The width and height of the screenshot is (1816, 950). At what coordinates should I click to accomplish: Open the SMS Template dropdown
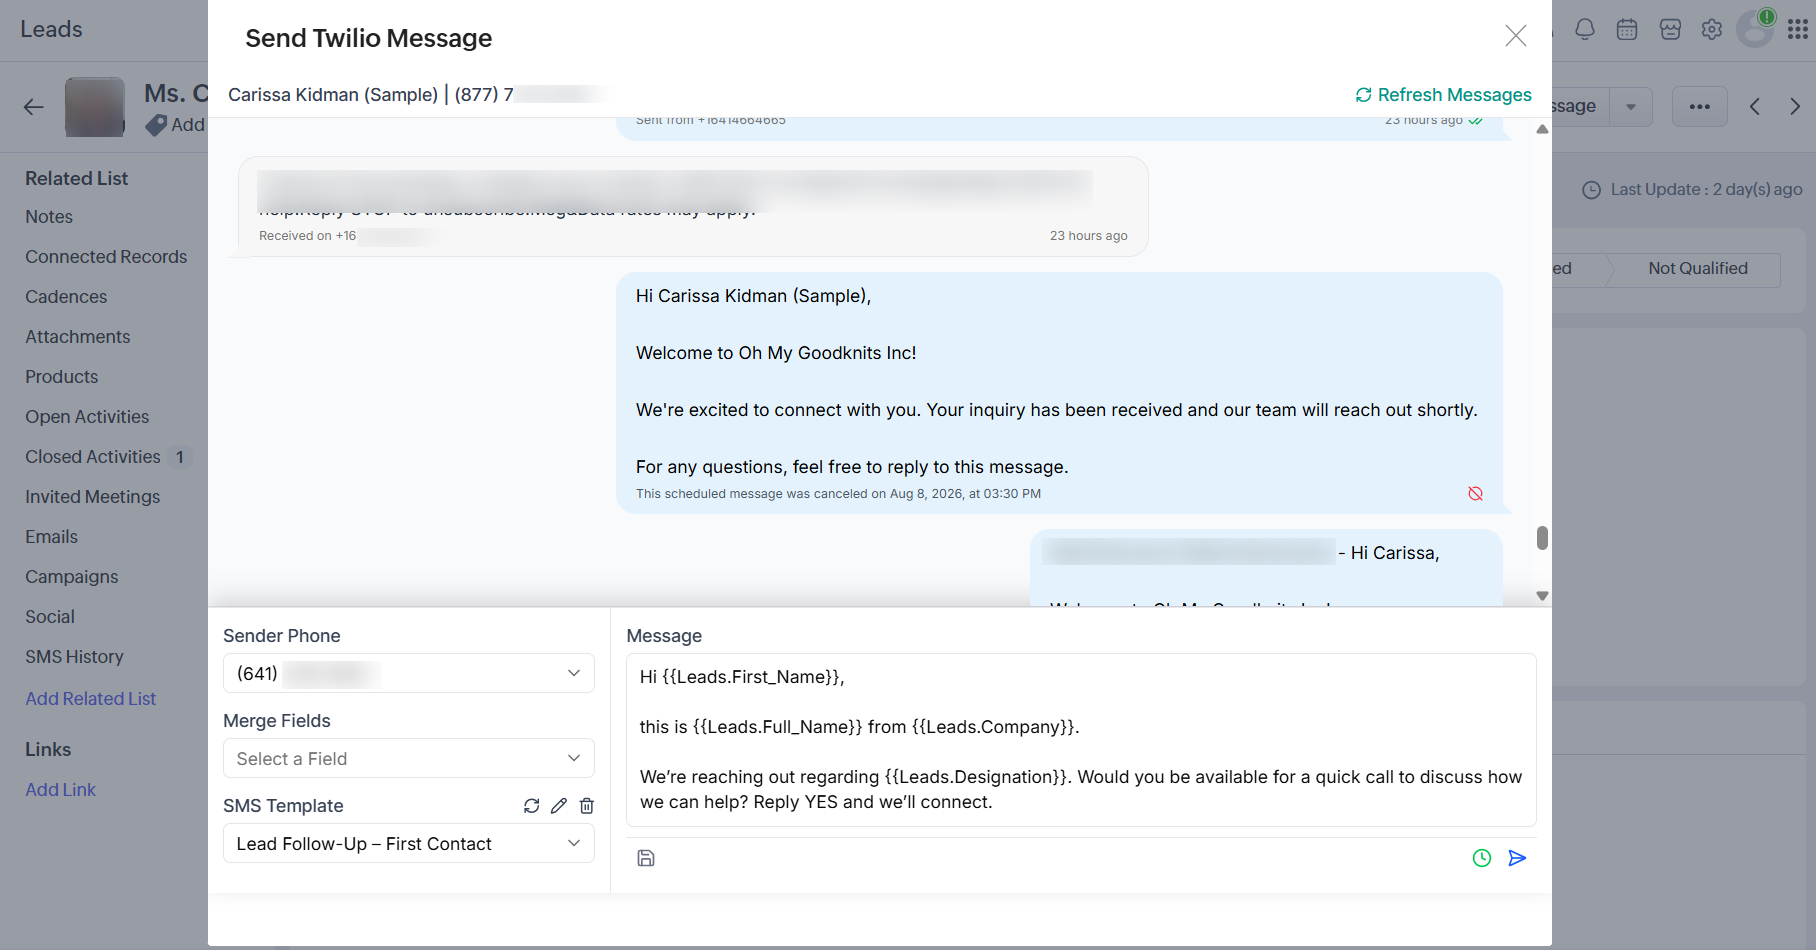pos(409,843)
